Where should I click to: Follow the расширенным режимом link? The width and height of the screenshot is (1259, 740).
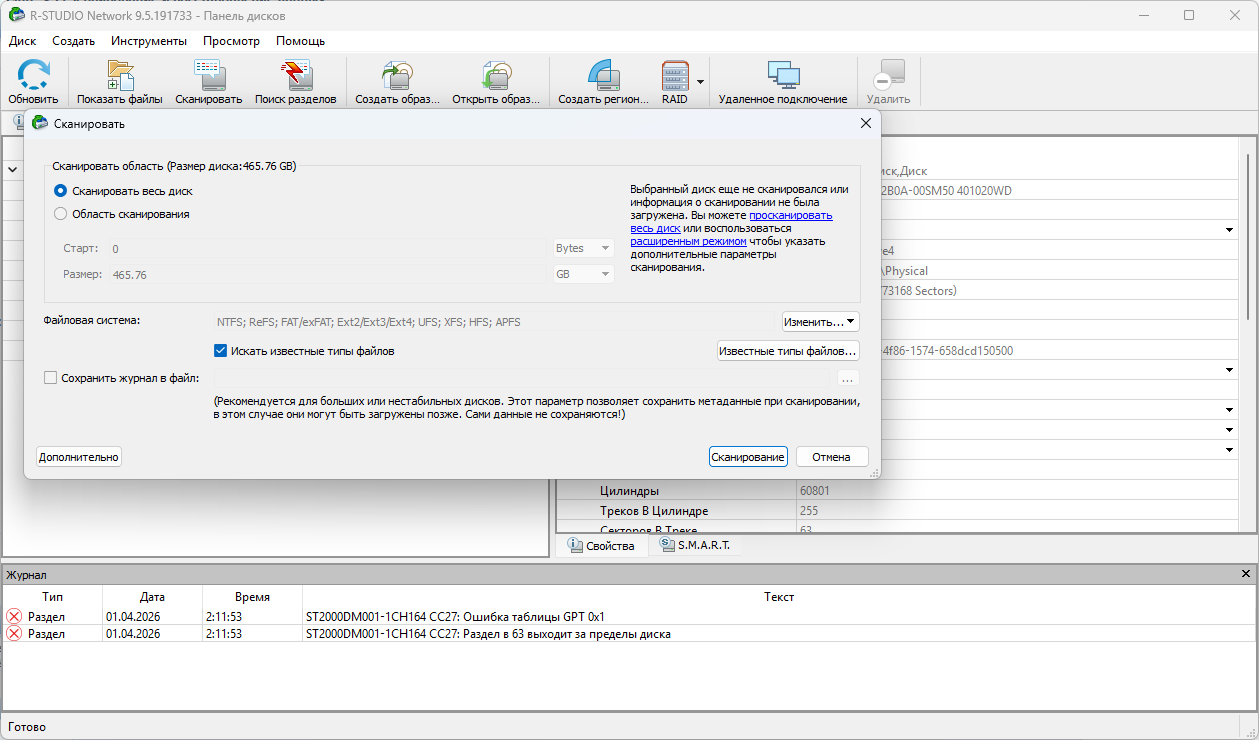point(688,241)
